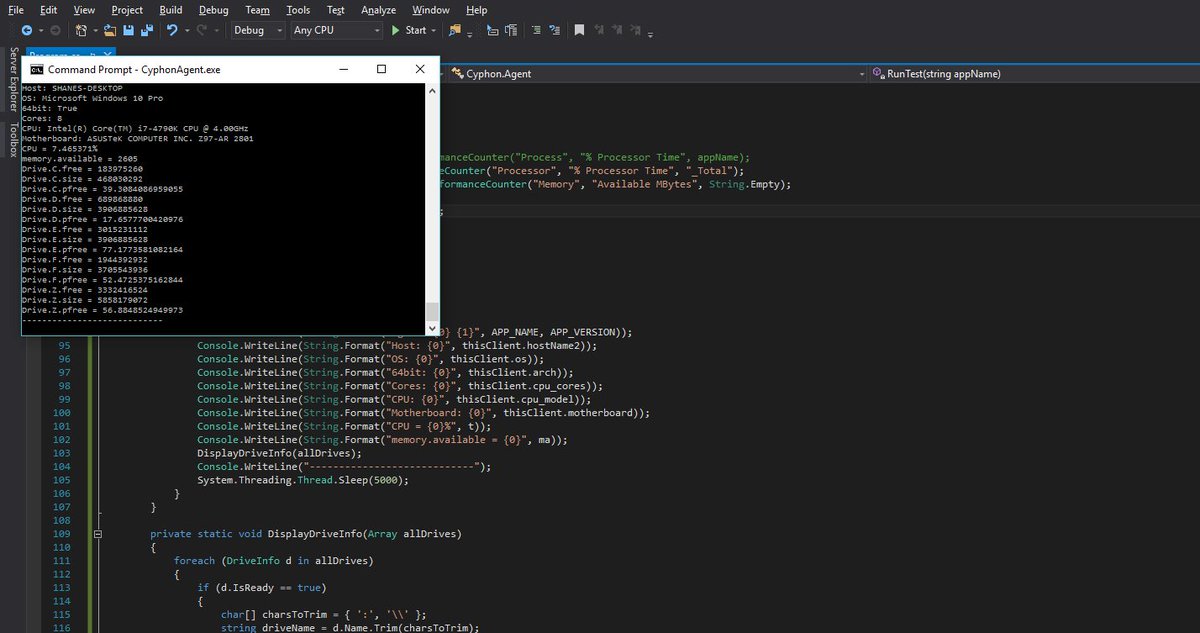Click 'DisplayDriveInfo(allDrives);' on code line 103
Viewport: 1200px width, 633px height.
pyautogui.click(x=279, y=453)
